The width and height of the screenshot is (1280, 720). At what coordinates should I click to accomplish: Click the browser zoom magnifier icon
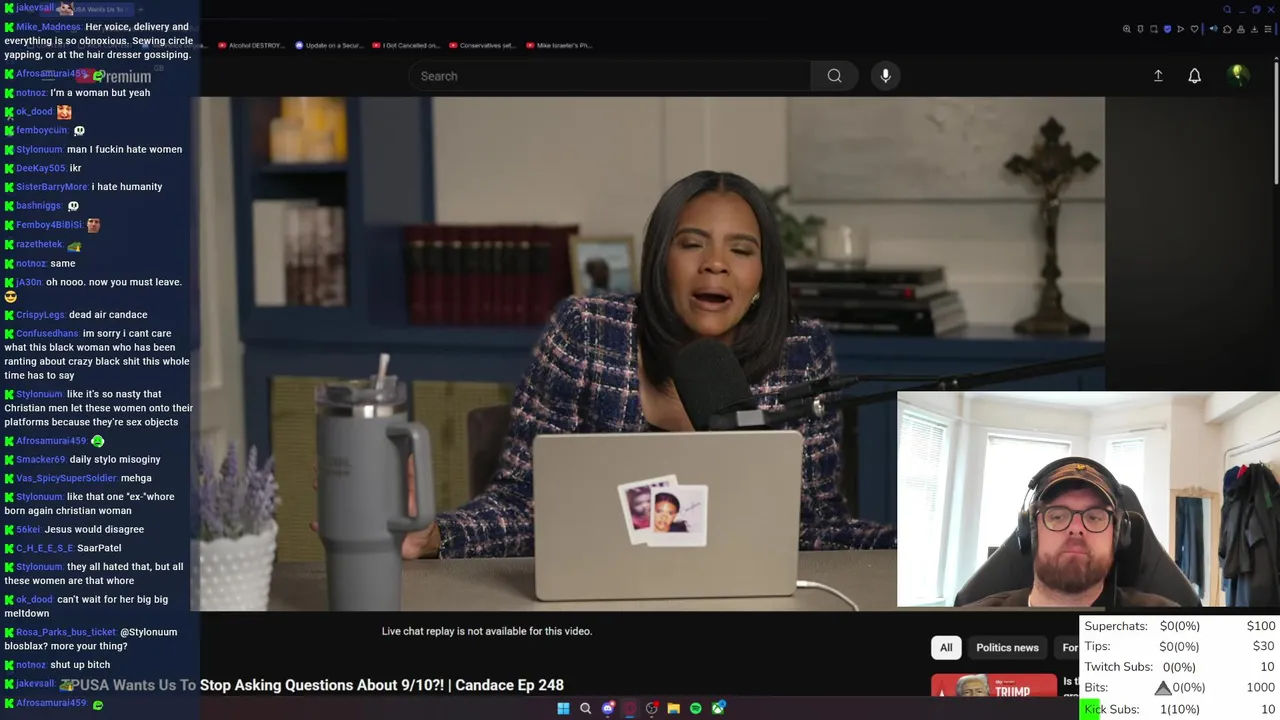click(x=1126, y=29)
